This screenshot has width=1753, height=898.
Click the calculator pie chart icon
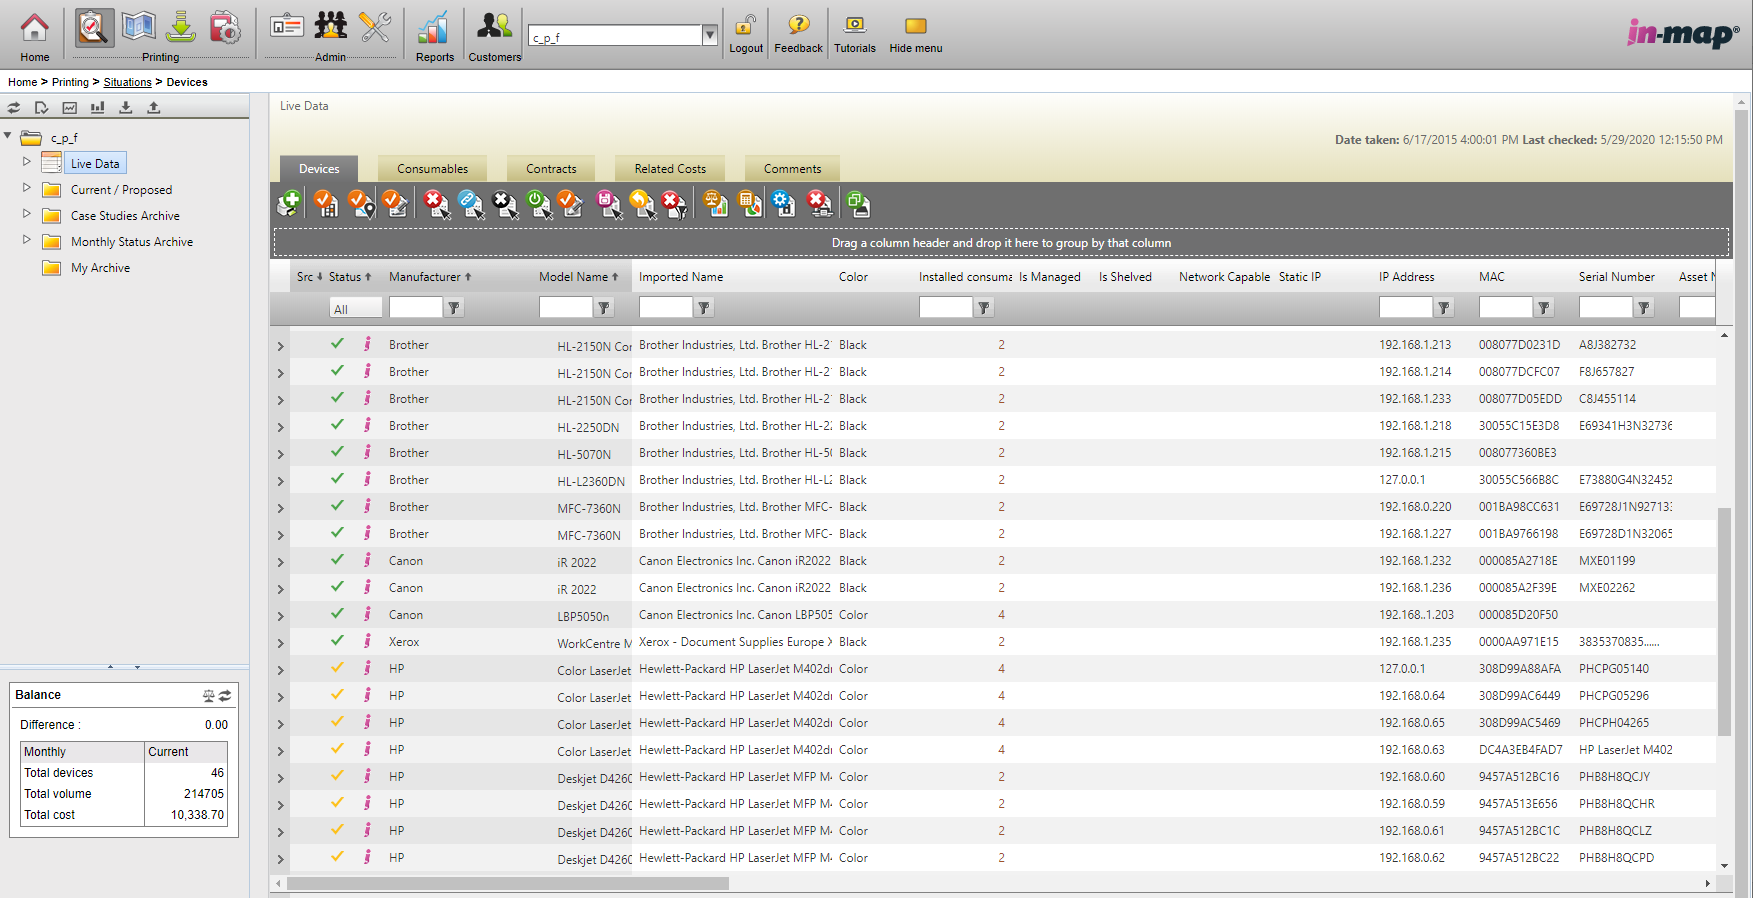750,204
